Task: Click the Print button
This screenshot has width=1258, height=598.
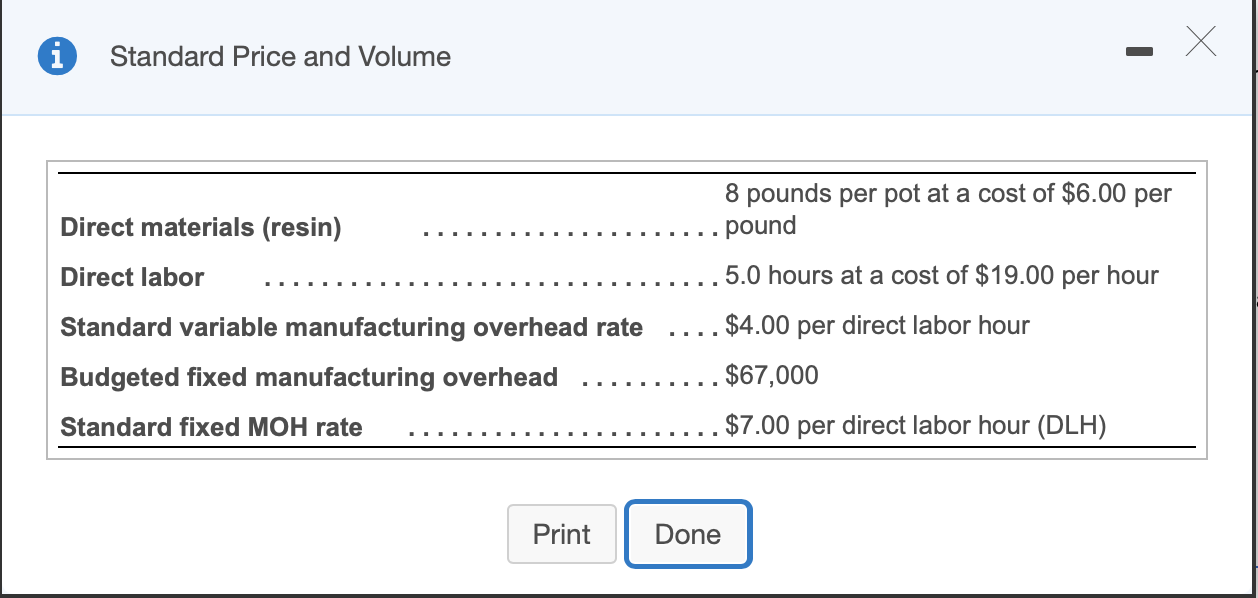Action: pyautogui.click(x=561, y=534)
